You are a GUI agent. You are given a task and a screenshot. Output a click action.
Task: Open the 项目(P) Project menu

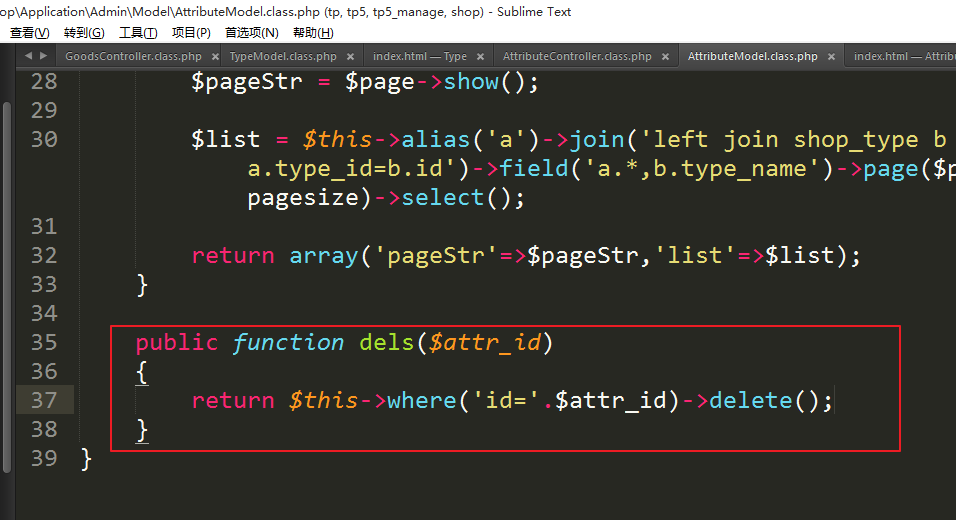[x=191, y=33]
